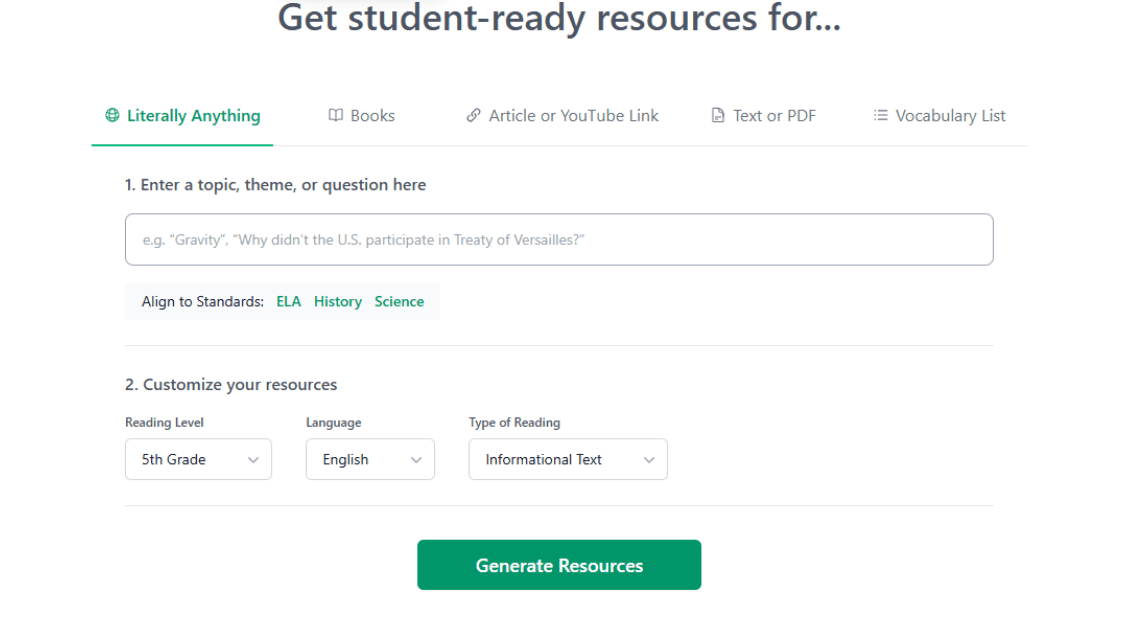Viewport: 1130px width, 634px height.
Task: Click the document icon beside Text or PDF
Action: click(718, 116)
